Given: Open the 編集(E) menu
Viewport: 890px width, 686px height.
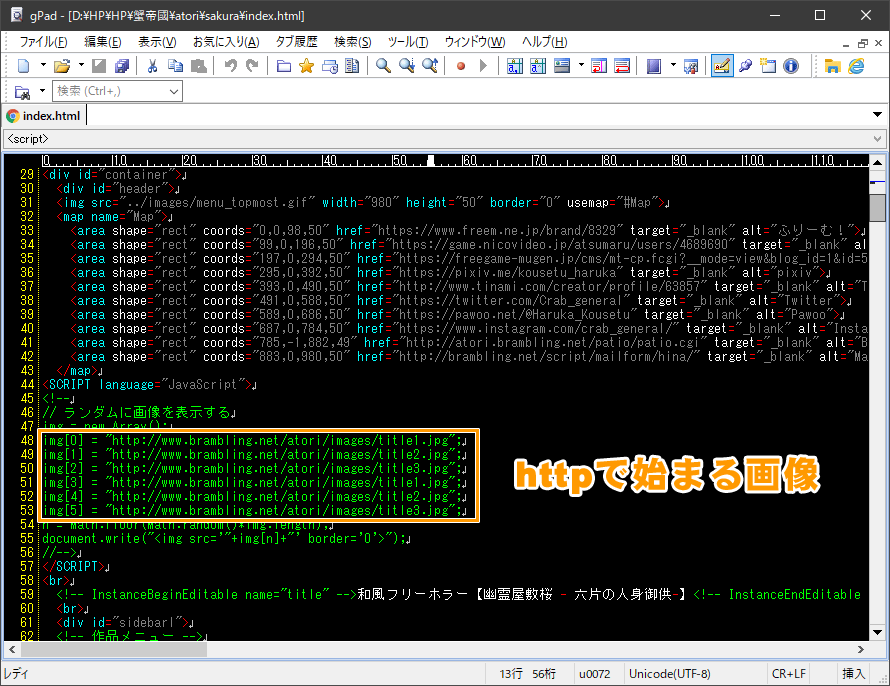Looking at the screenshot, I should tap(103, 42).
